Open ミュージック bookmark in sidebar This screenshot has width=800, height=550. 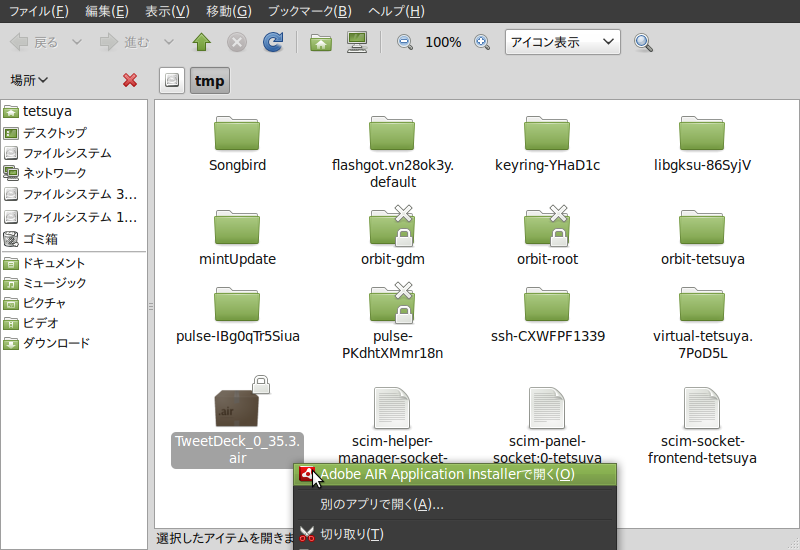[74, 283]
